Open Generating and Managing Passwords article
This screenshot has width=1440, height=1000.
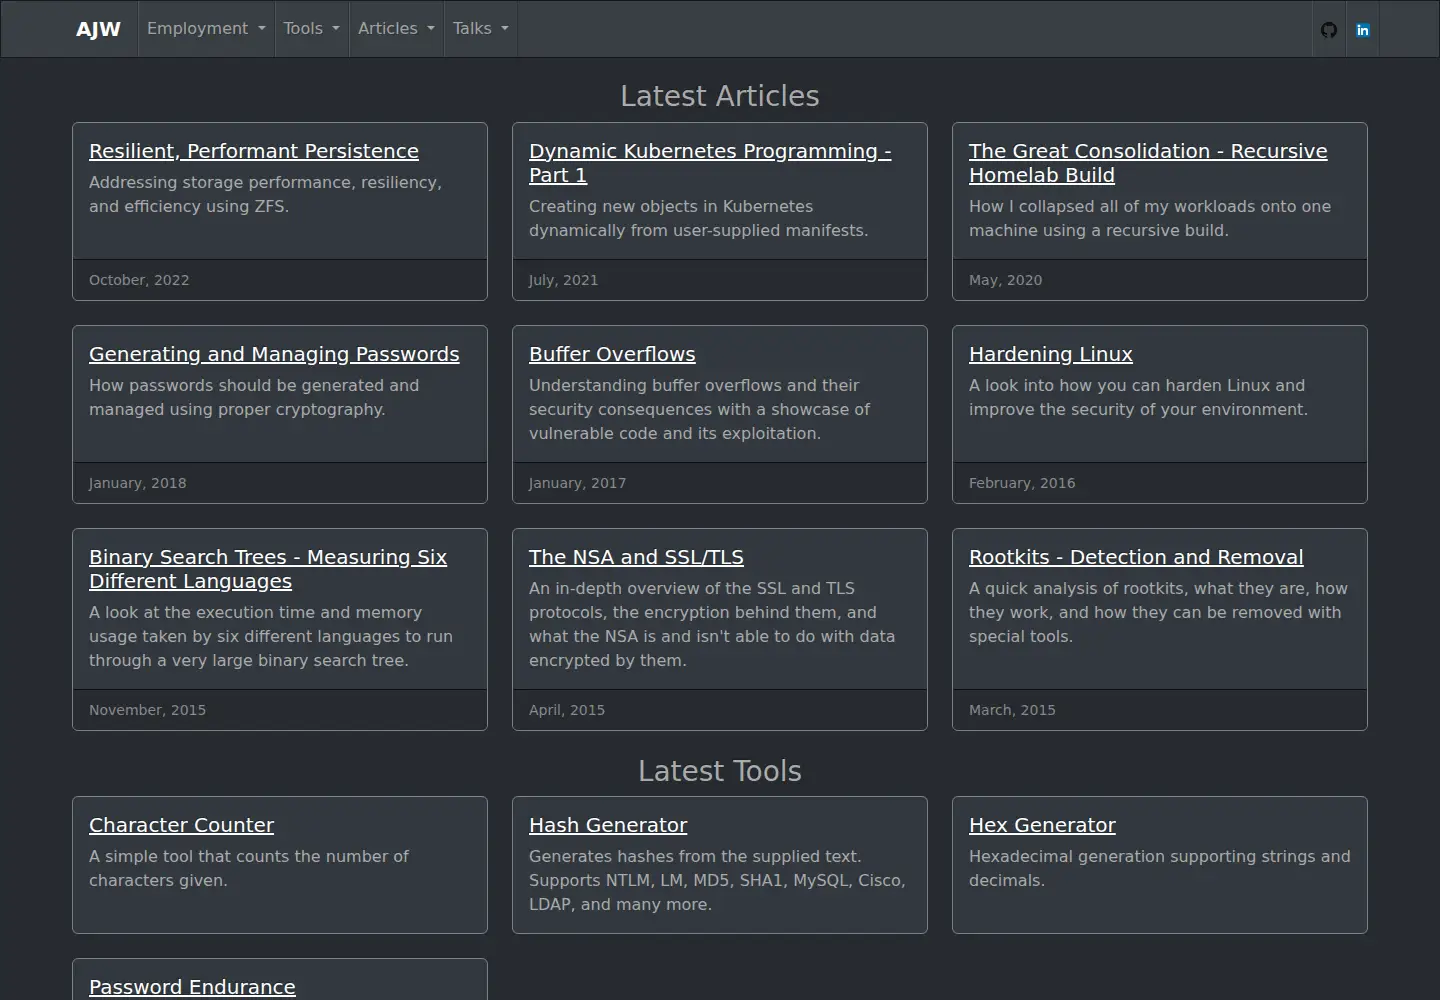coord(274,354)
